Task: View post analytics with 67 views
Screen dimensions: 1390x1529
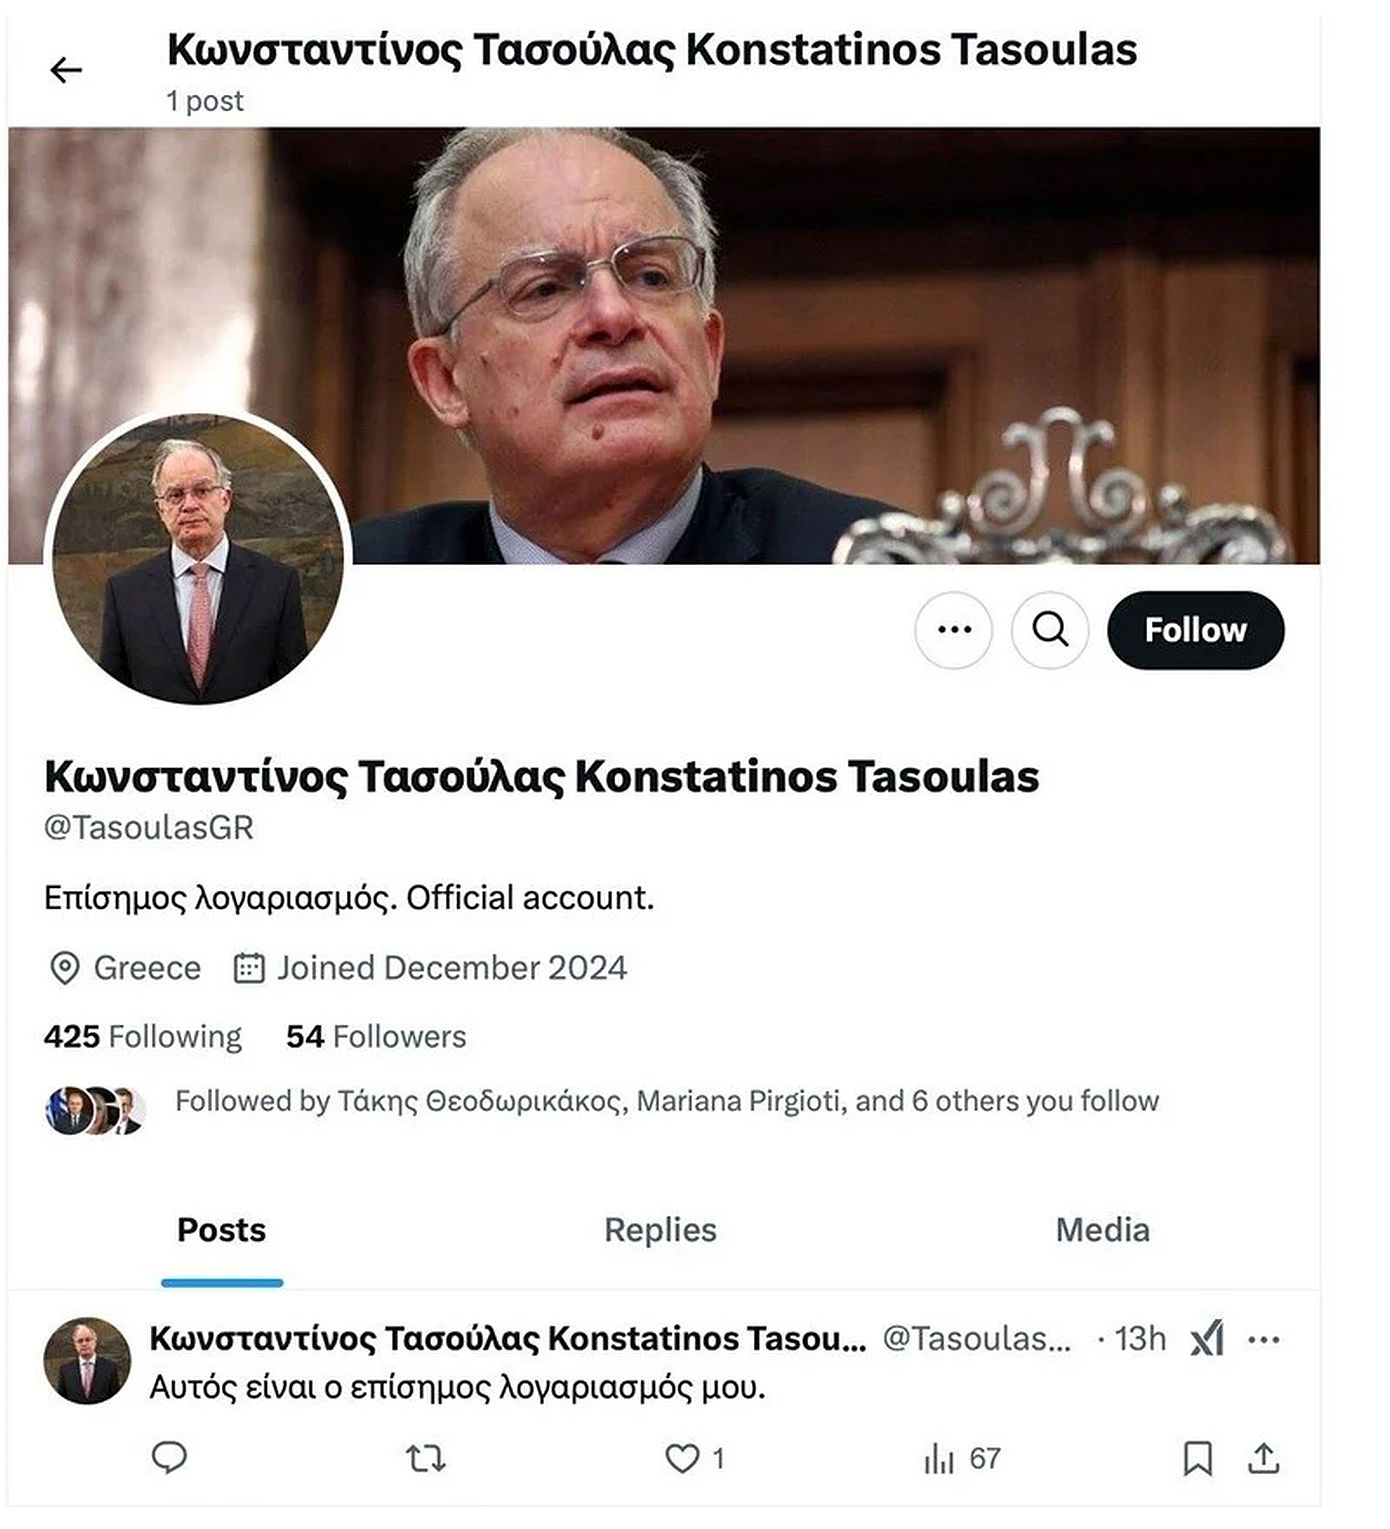Action: (x=961, y=1459)
